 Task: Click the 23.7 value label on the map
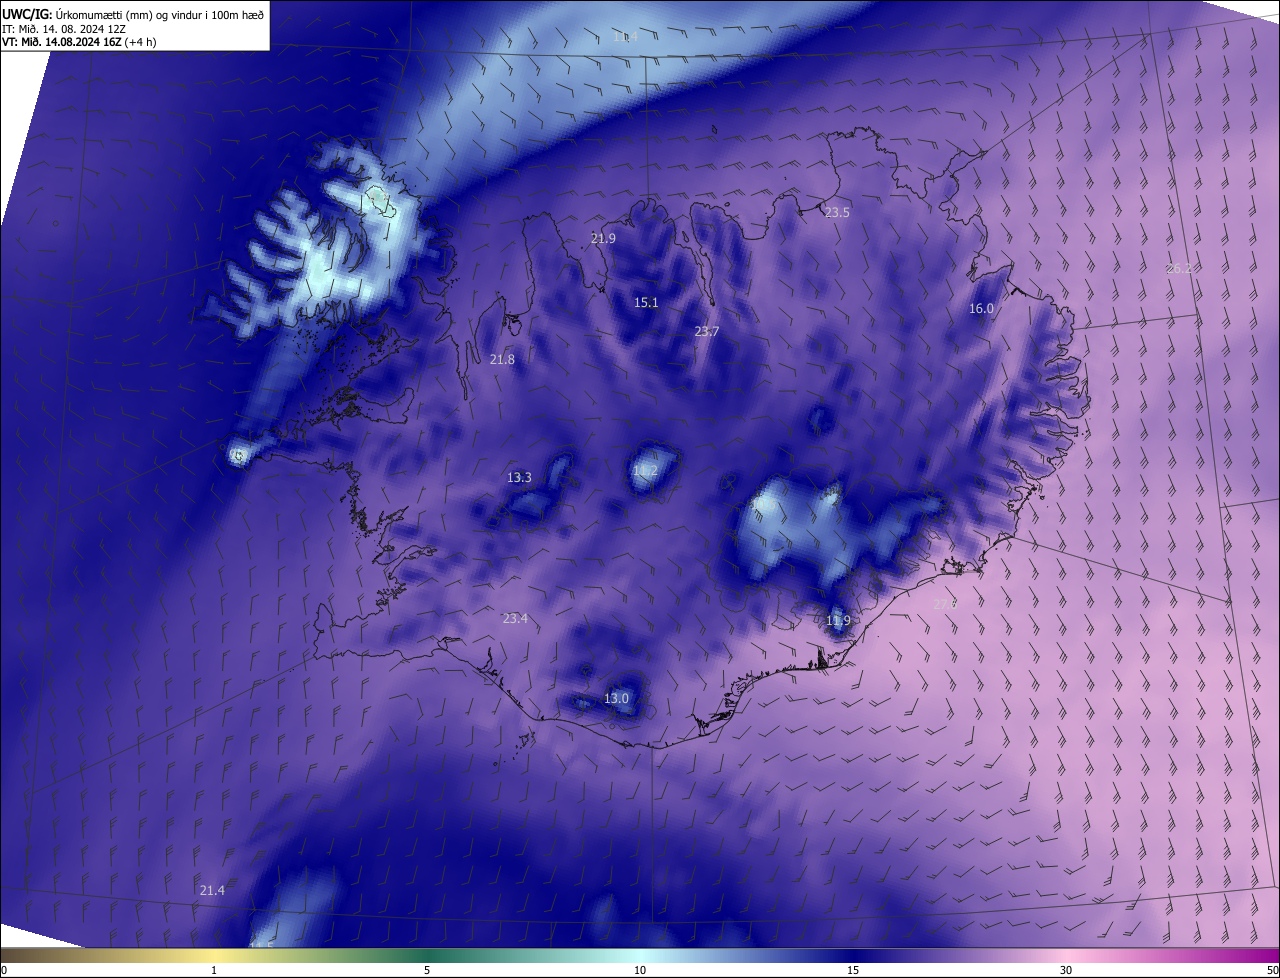tap(707, 332)
